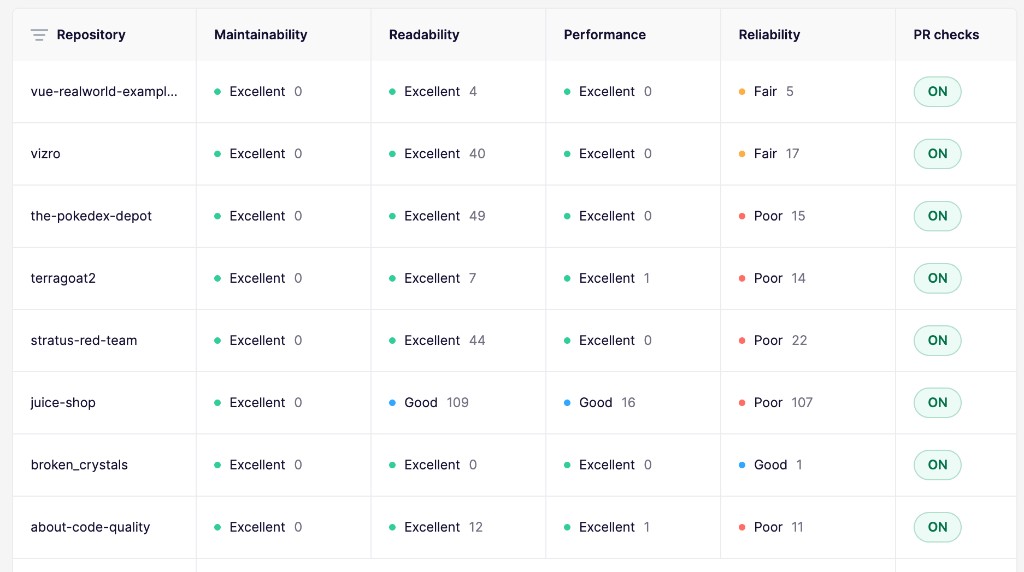Open the vizro repository
Image resolution: width=1024 pixels, height=572 pixels.
tap(45, 153)
